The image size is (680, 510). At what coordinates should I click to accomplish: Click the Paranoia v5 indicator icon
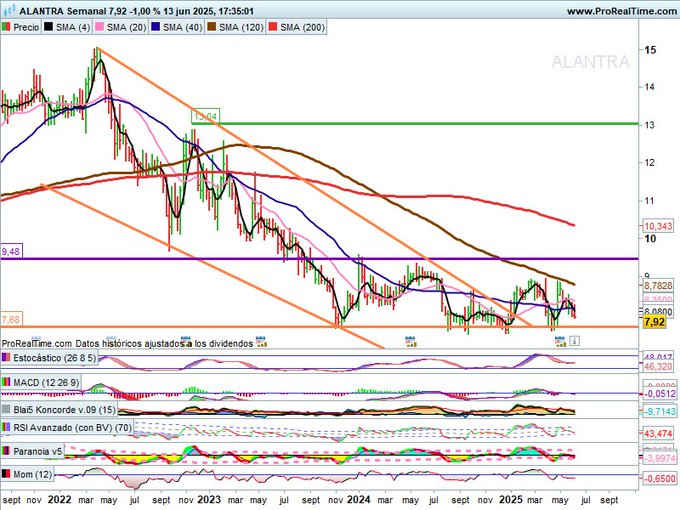[6, 451]
